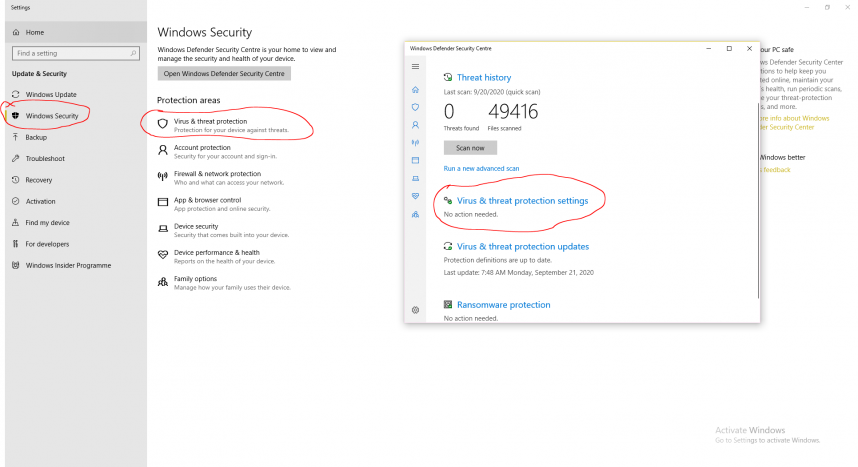This screenshot has width=858, height=467.
Task: Open Family options icon in Defender sidebar
Action: coord(415,214)
